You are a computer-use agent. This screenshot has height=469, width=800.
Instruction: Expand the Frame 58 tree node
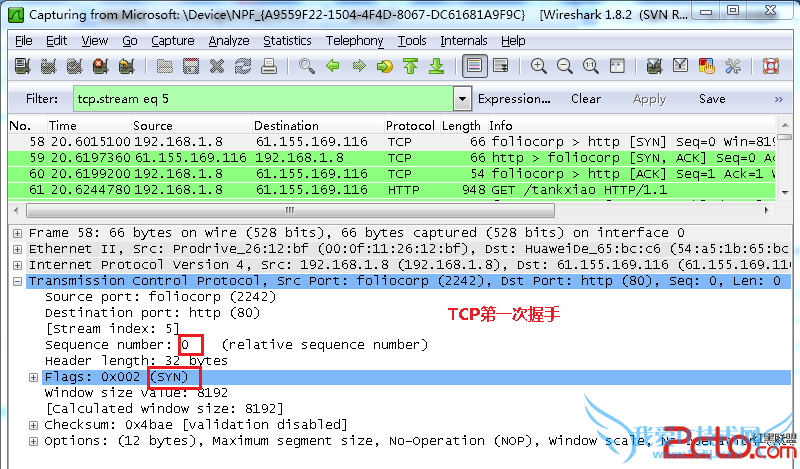17,233
